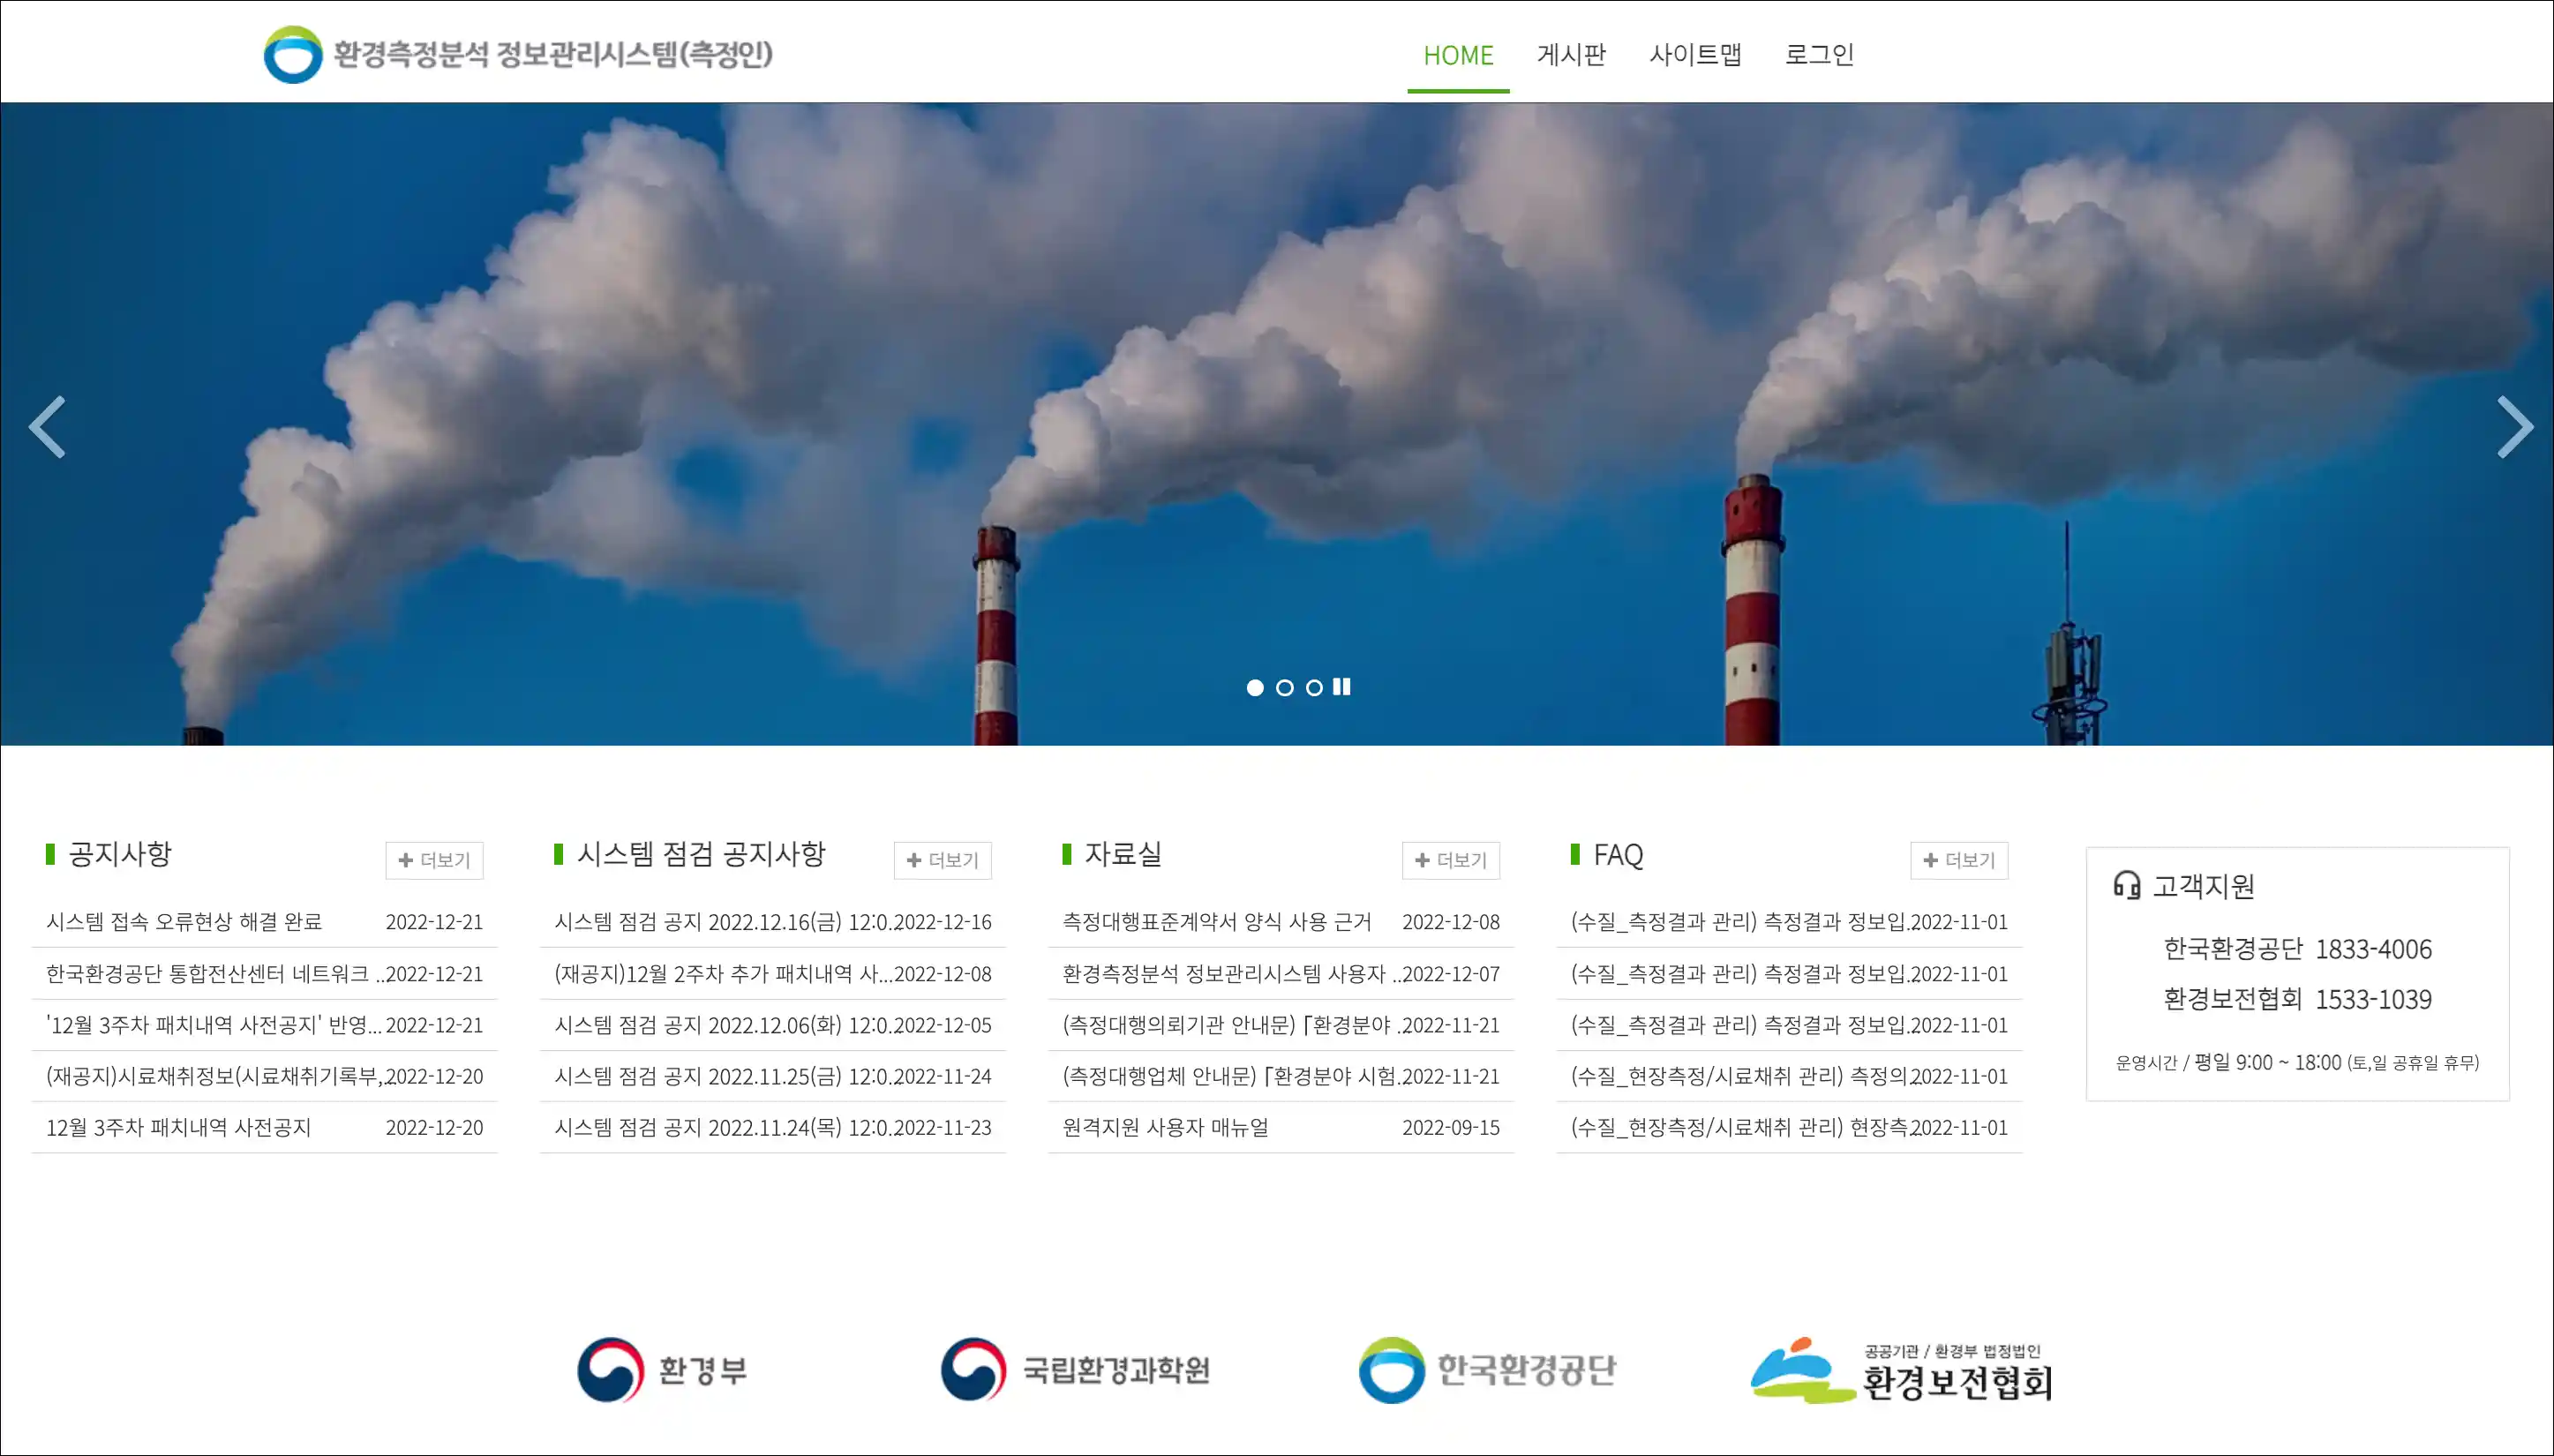Open the 로그인 page
Screen dimensions: 2554x1456
[1819, 55]
